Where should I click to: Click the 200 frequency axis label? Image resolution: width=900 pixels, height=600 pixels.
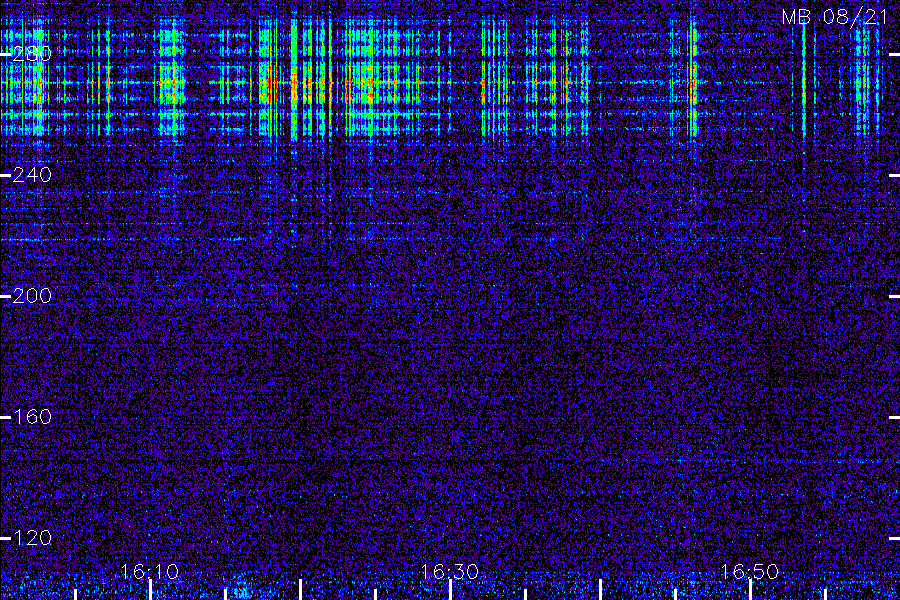click(x=32, y=296)
